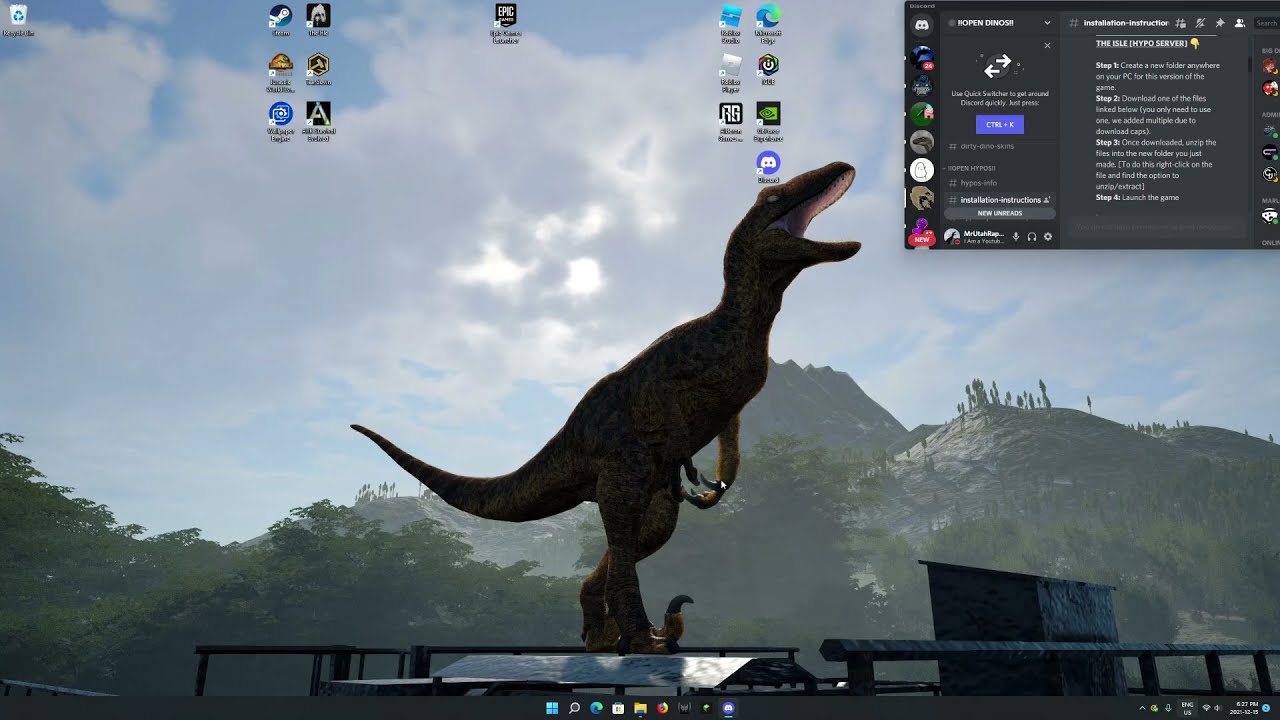The height and width of the screenshot is (720, 1280).
Task: Open ENG US language switcher in tray
Action: point(1188,708)
